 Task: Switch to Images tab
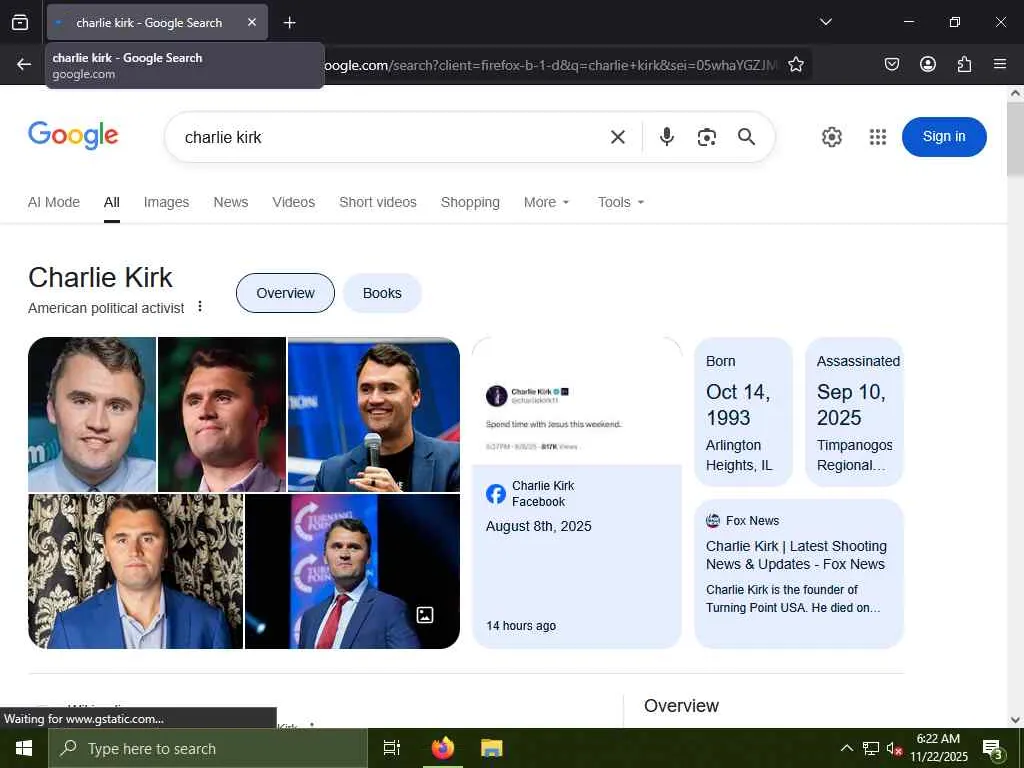tap(167, 202)
